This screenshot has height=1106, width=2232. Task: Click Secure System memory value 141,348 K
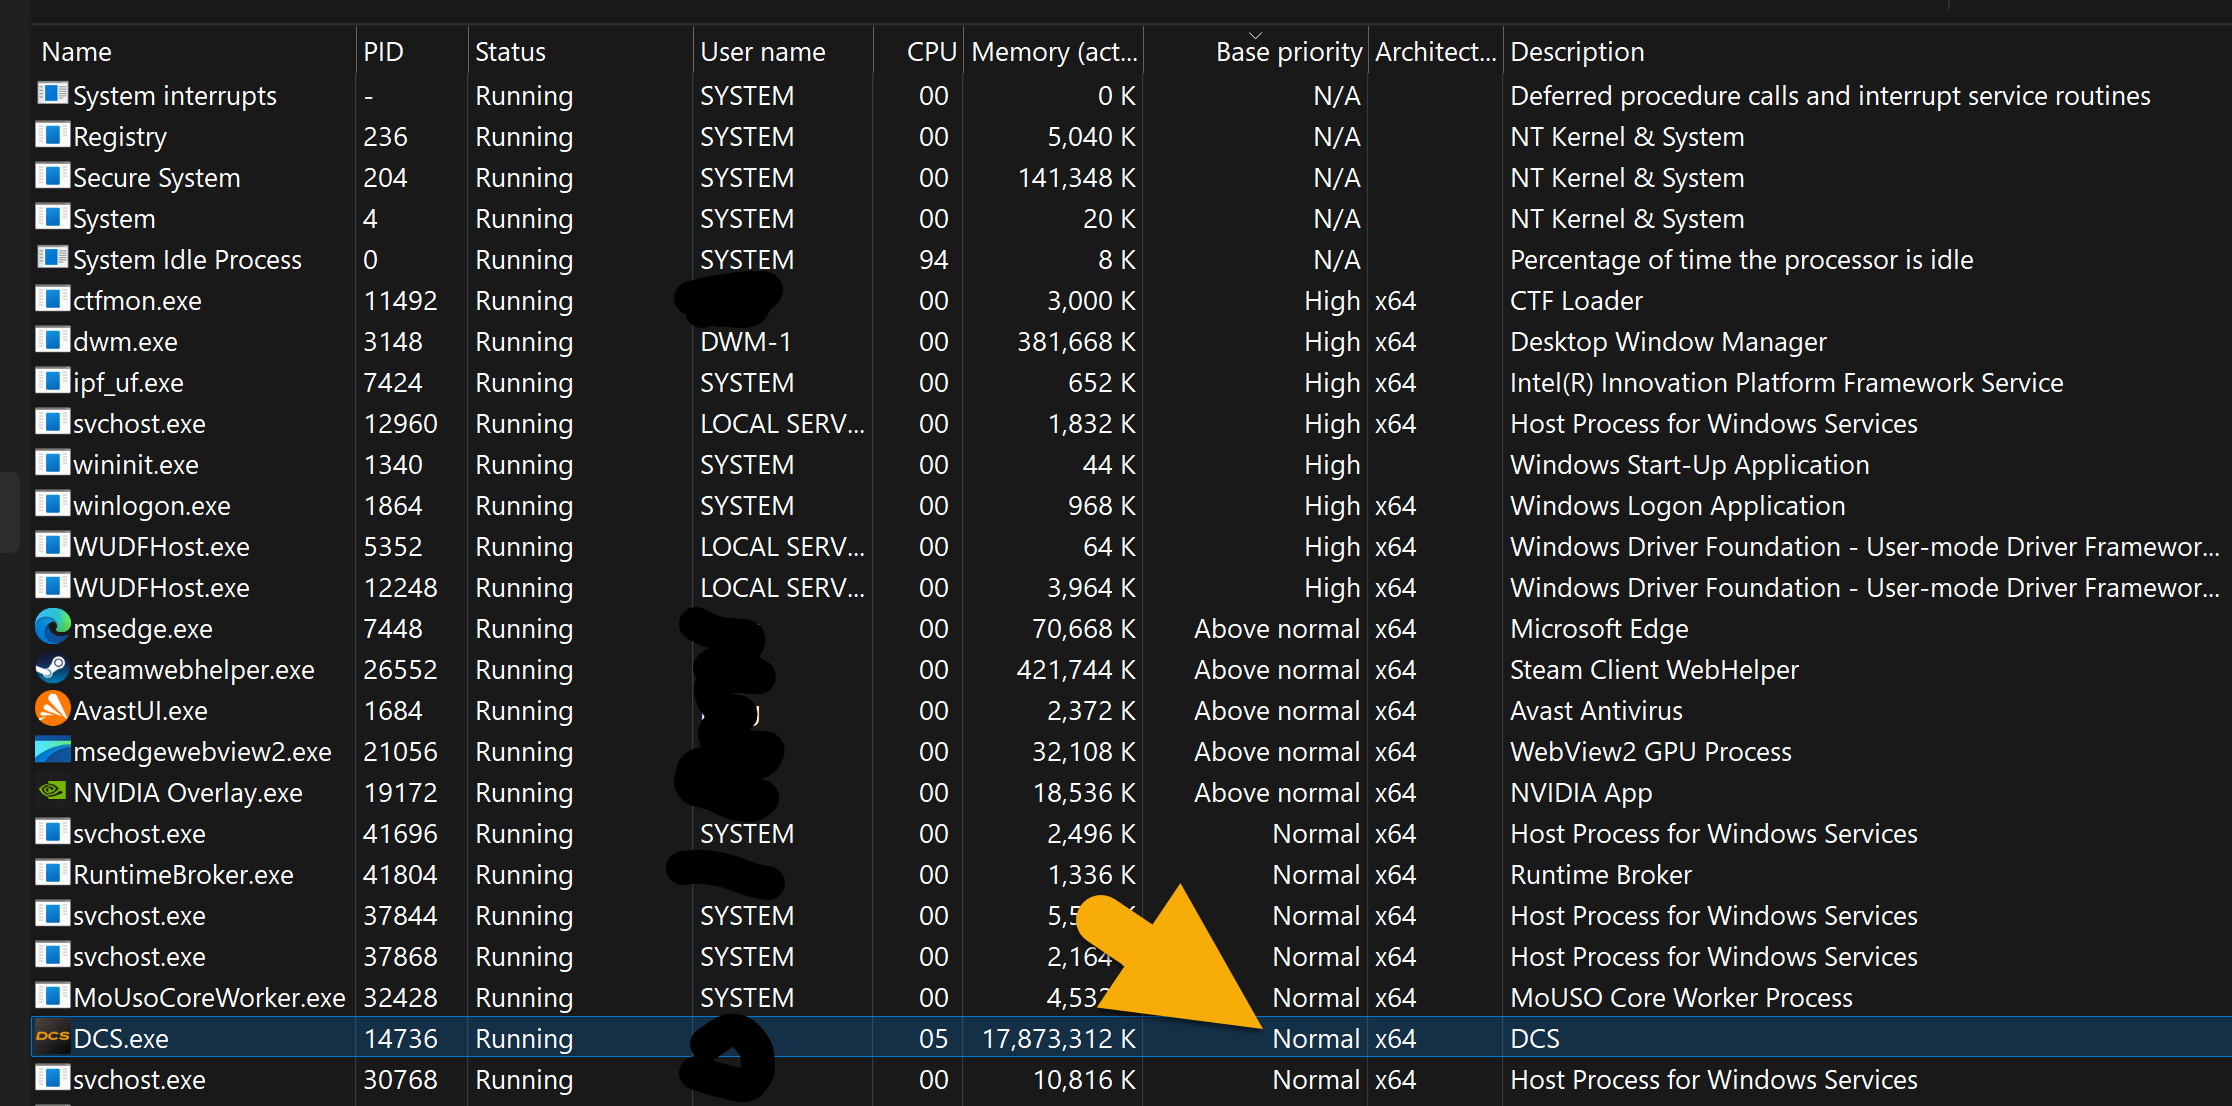click(1076, 178)
